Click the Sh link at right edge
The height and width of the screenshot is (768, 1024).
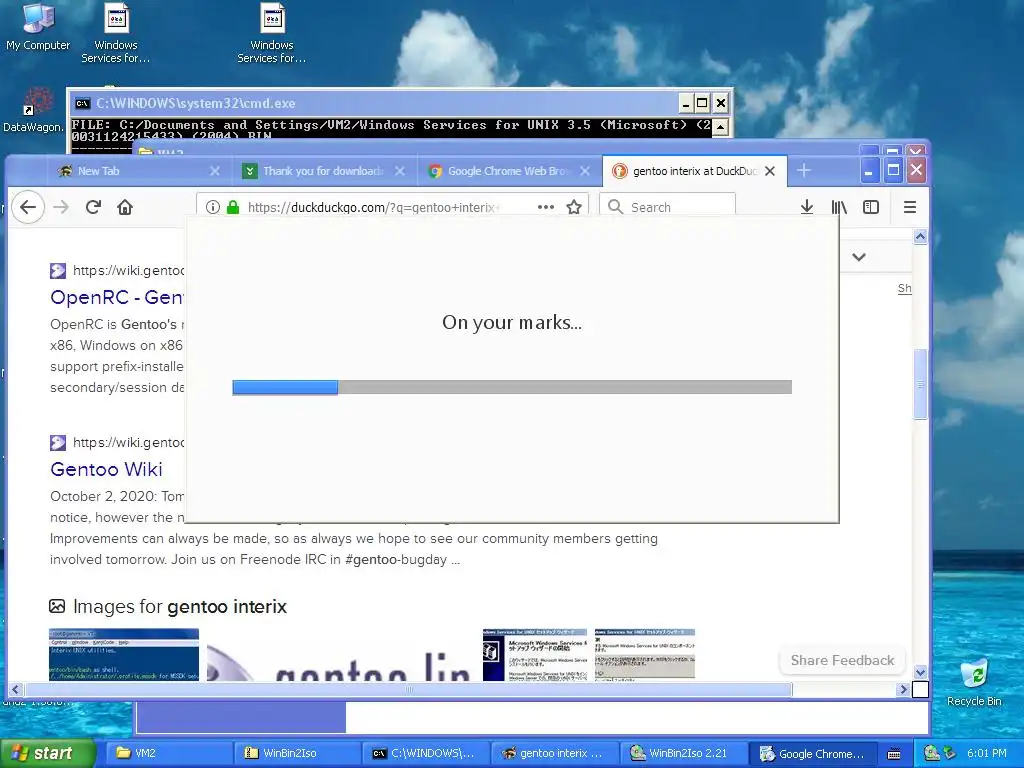click(x=904, y=288)
